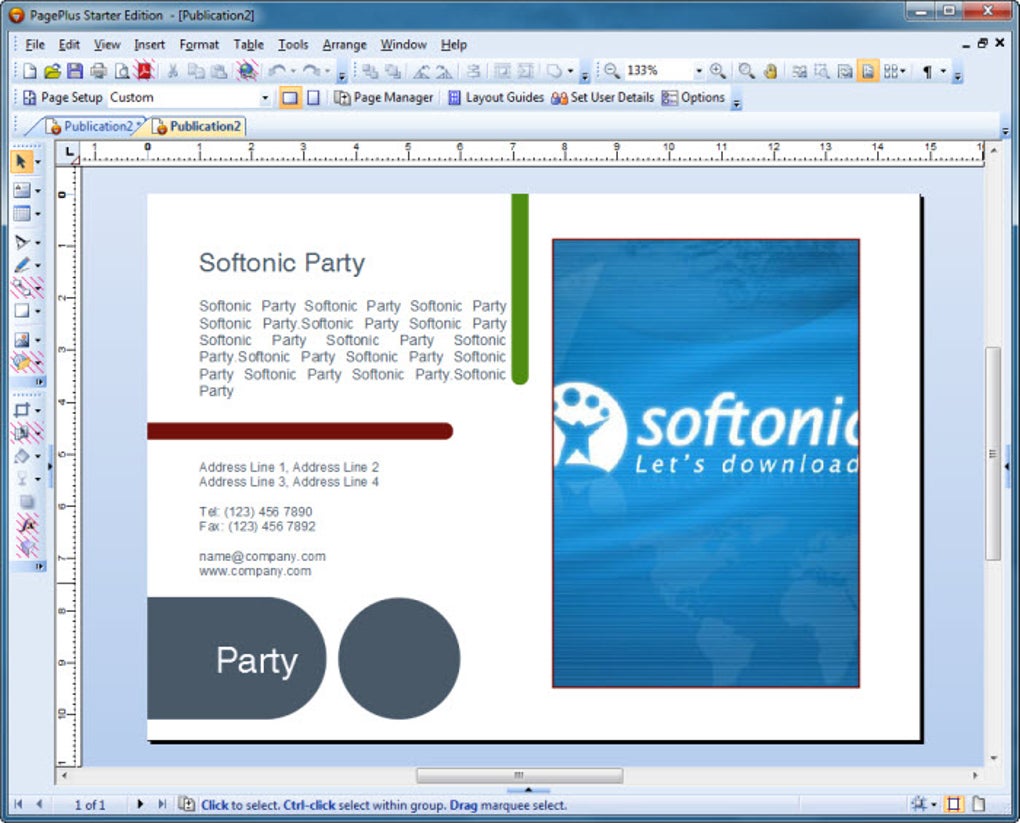This screenshot has width=1020, height=823.
Task: Click the horizontal scrollbar thumb
Action: [519, 775]
